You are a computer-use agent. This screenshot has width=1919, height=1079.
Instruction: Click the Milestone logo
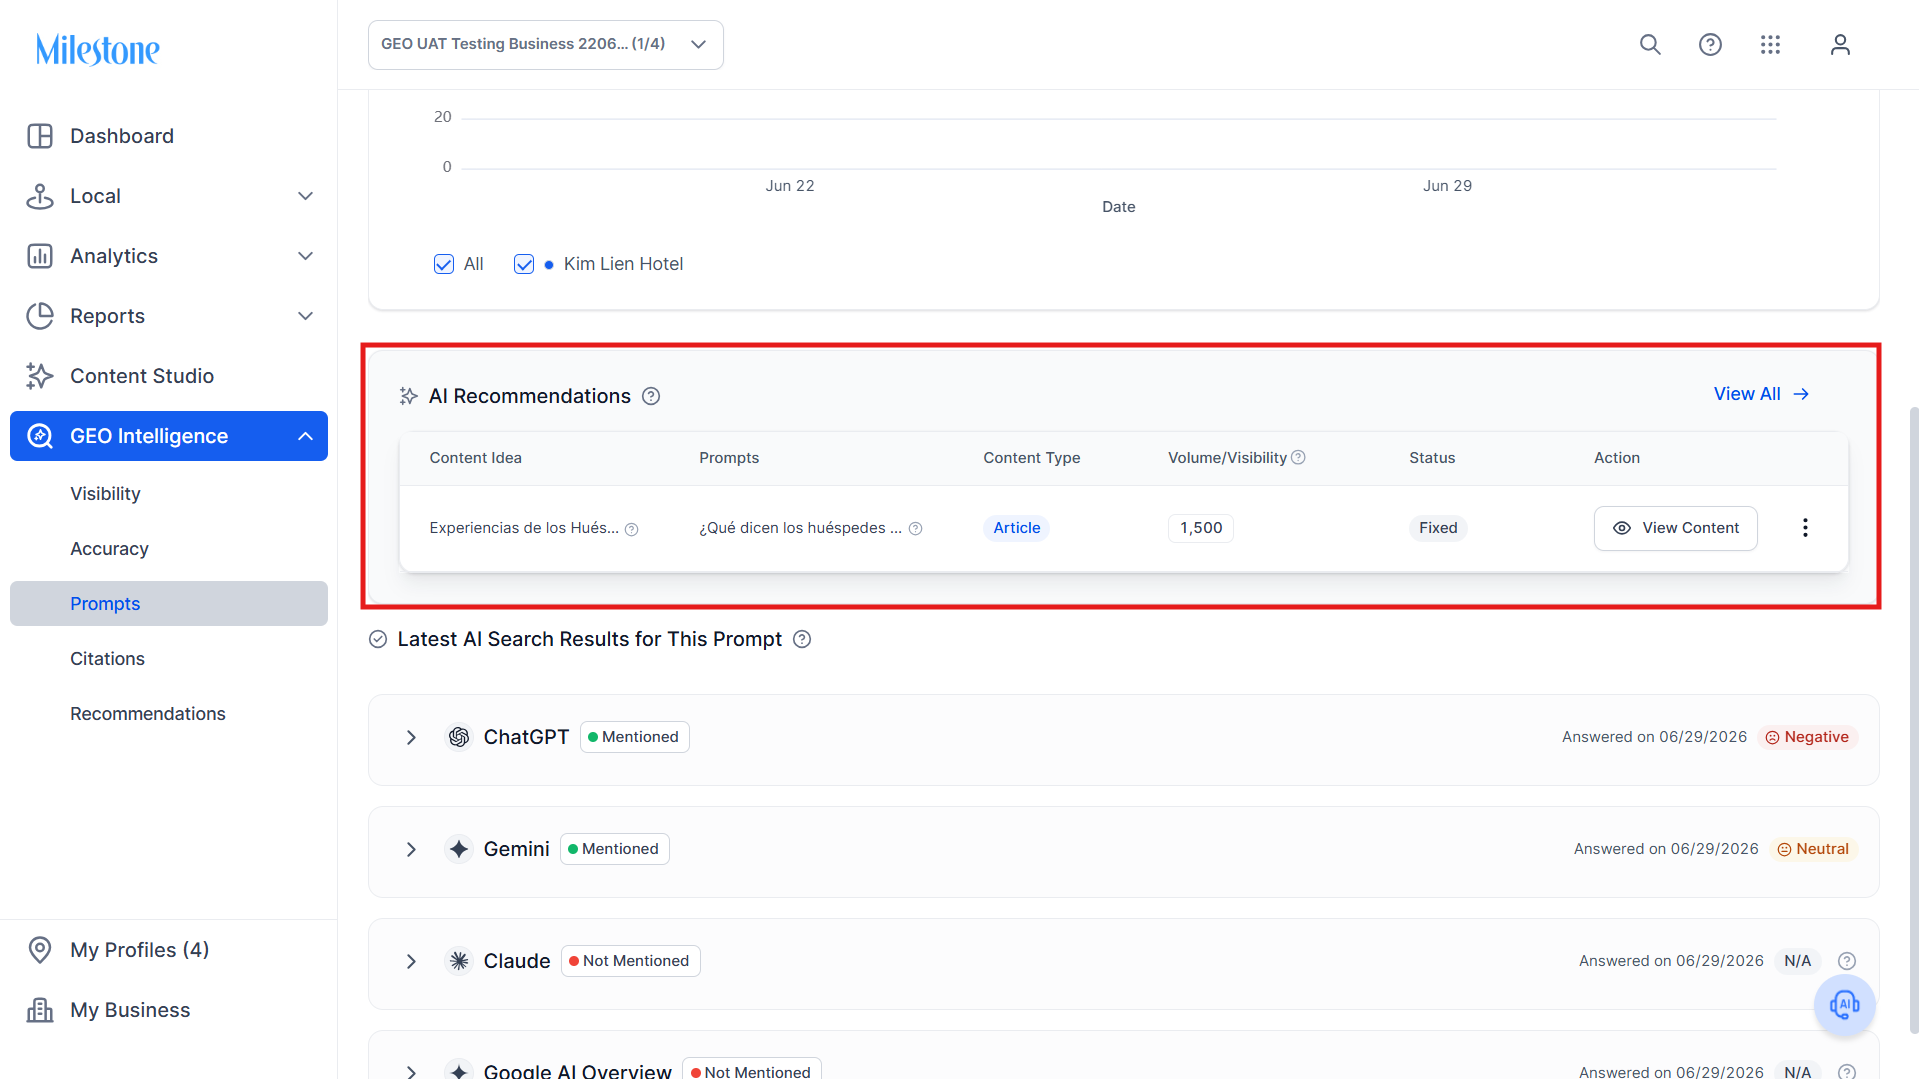(98, 49)
